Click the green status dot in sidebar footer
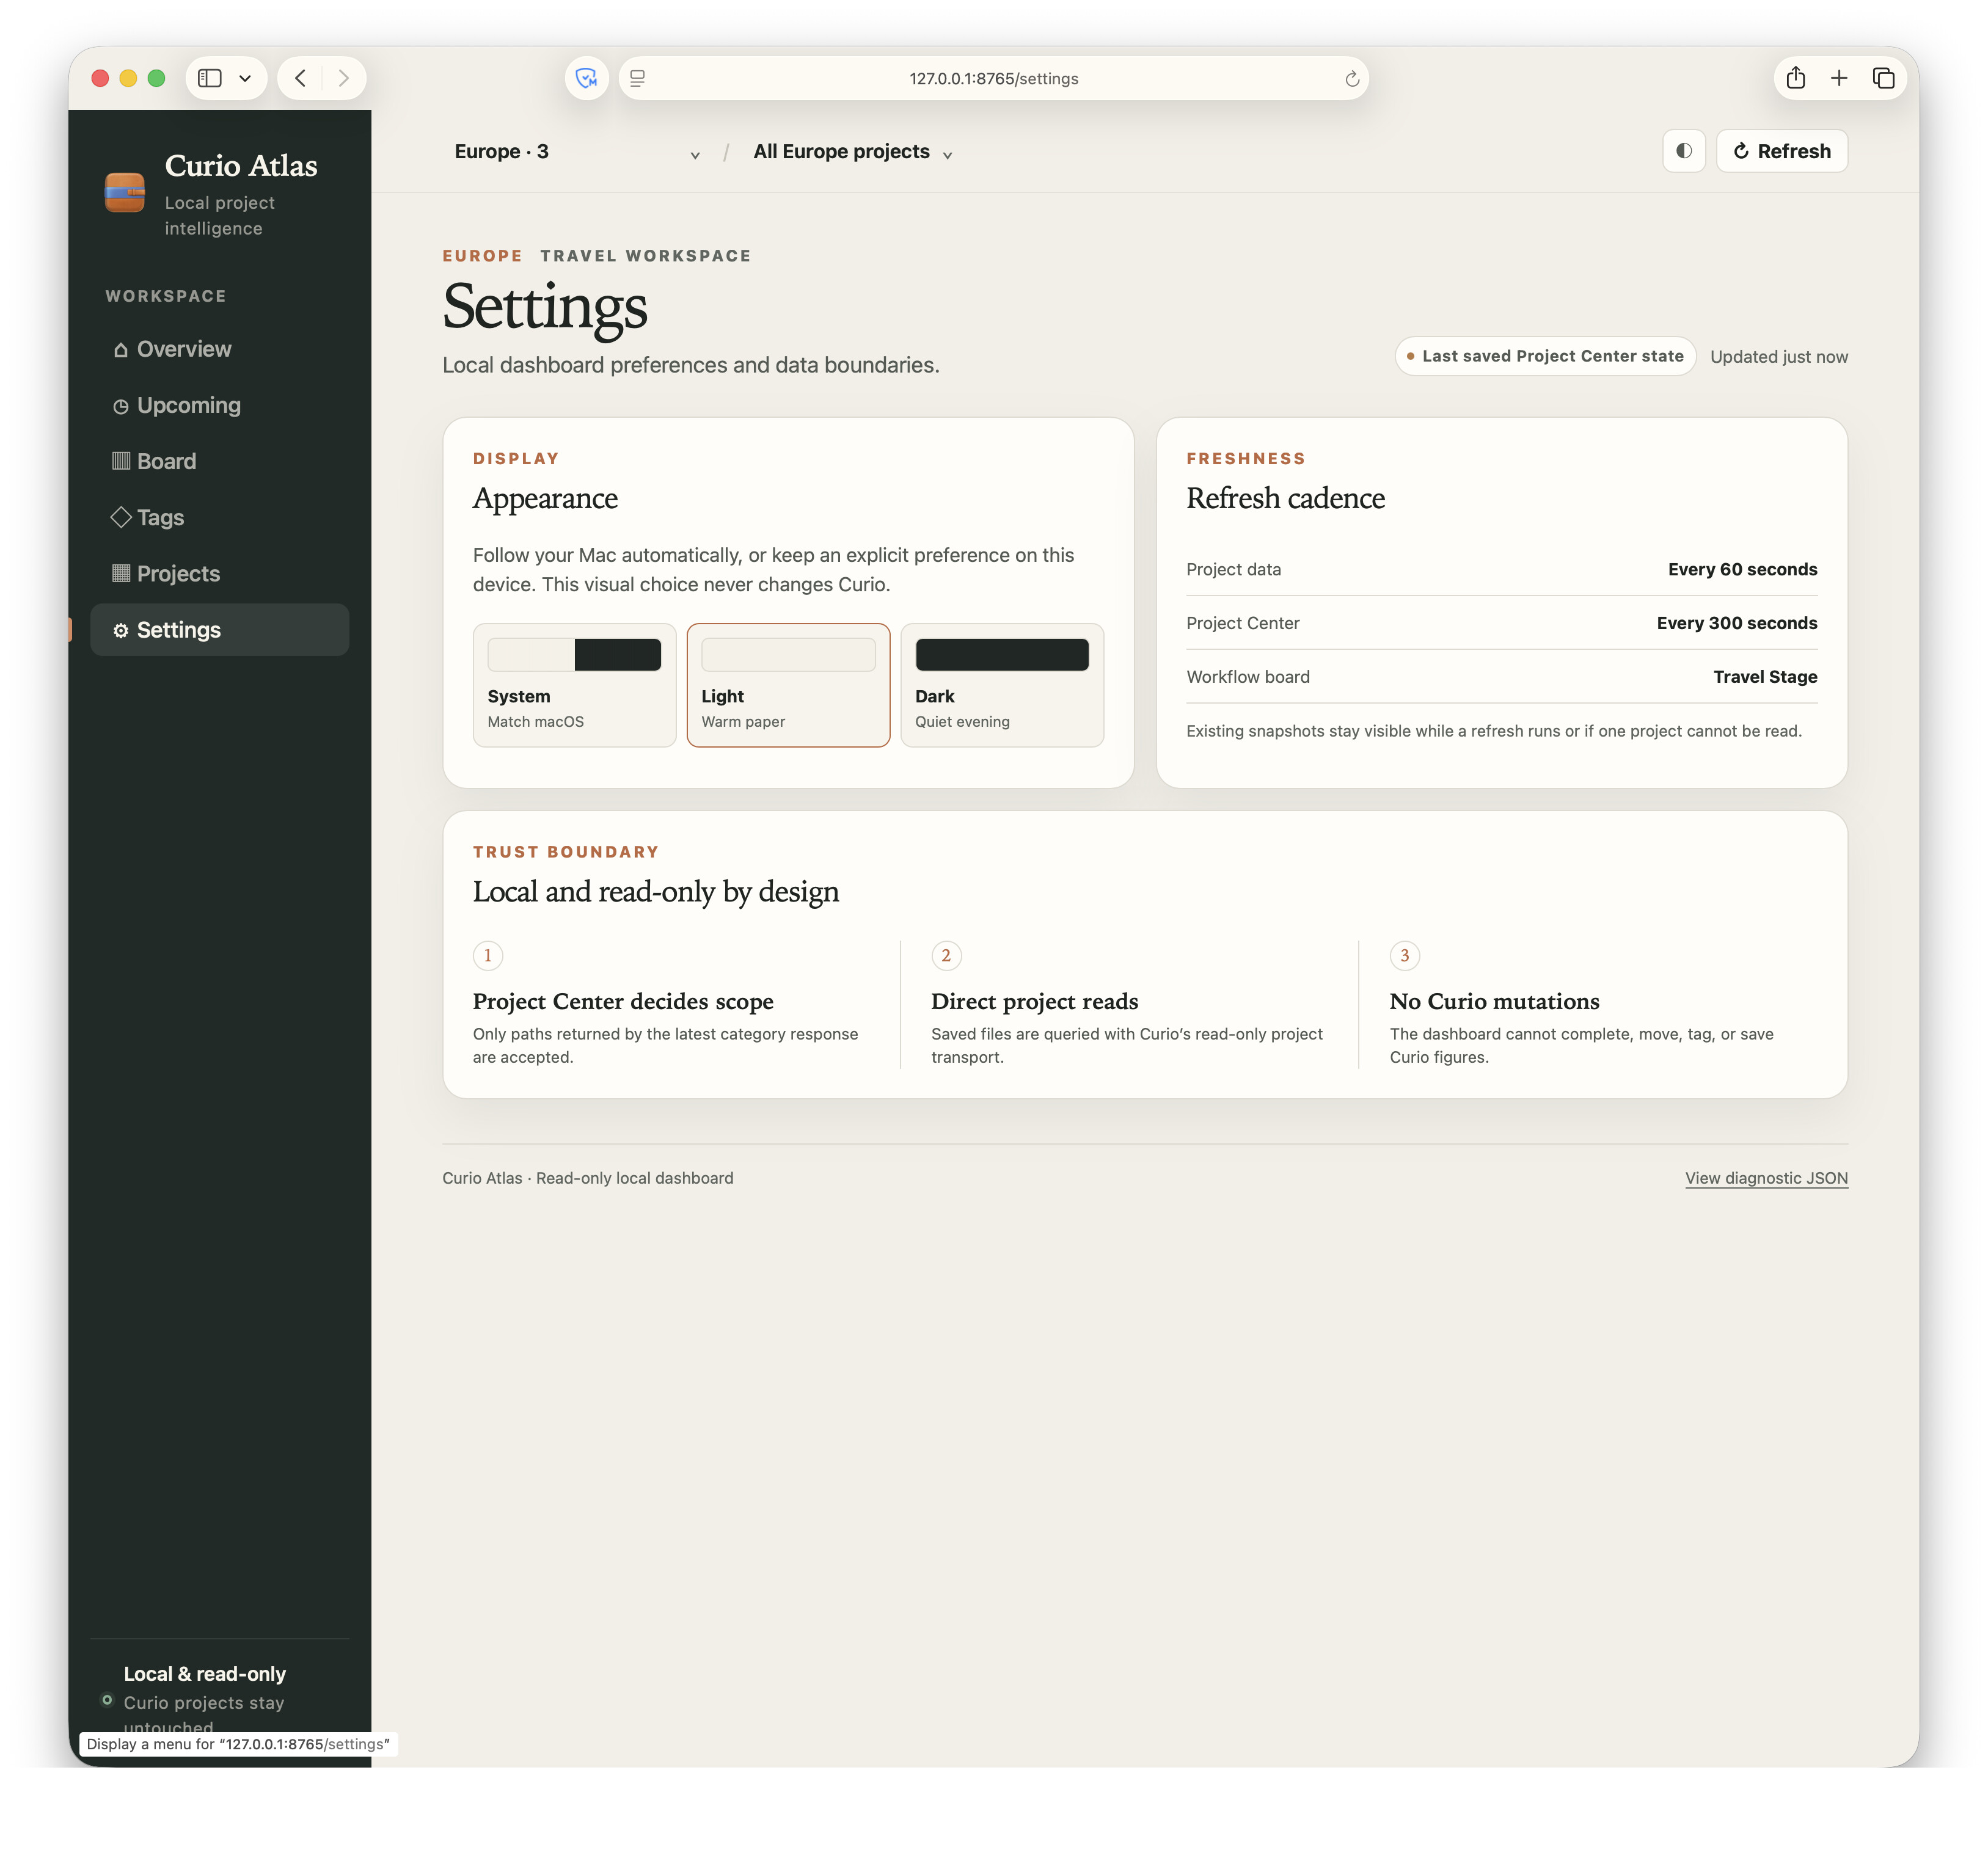Image resolution: width=1988 pixels, height=1858 pixels. click(x=107, y=1700)
